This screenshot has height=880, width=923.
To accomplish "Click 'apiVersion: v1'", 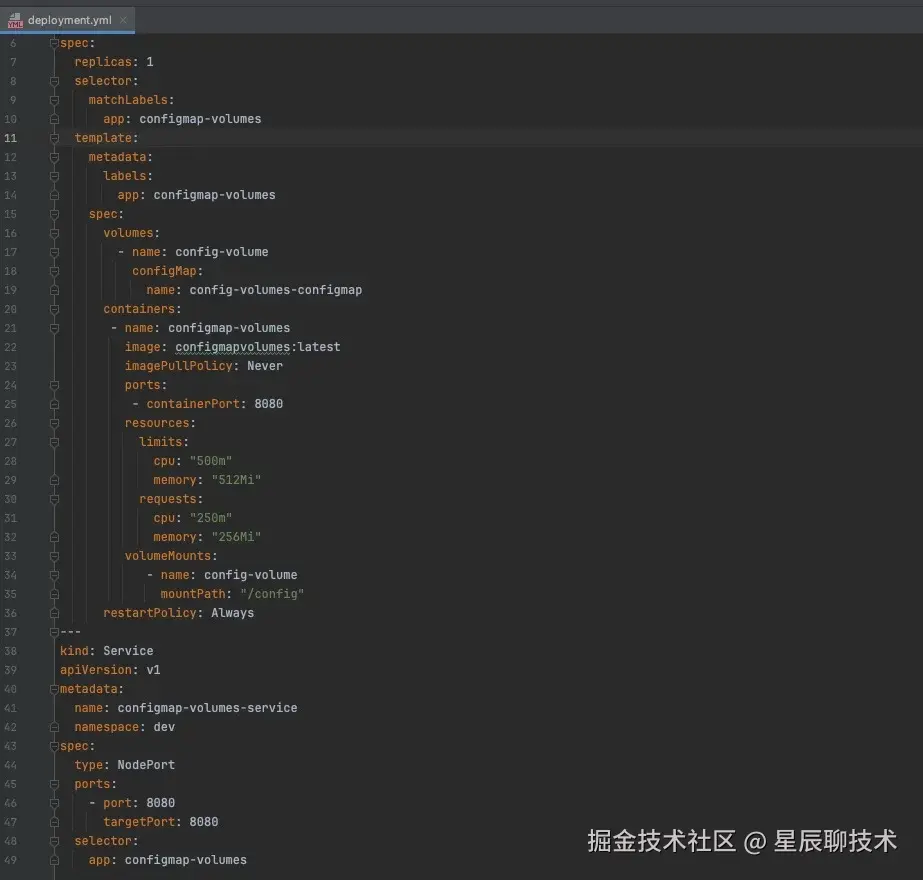I will pos(110,670).
